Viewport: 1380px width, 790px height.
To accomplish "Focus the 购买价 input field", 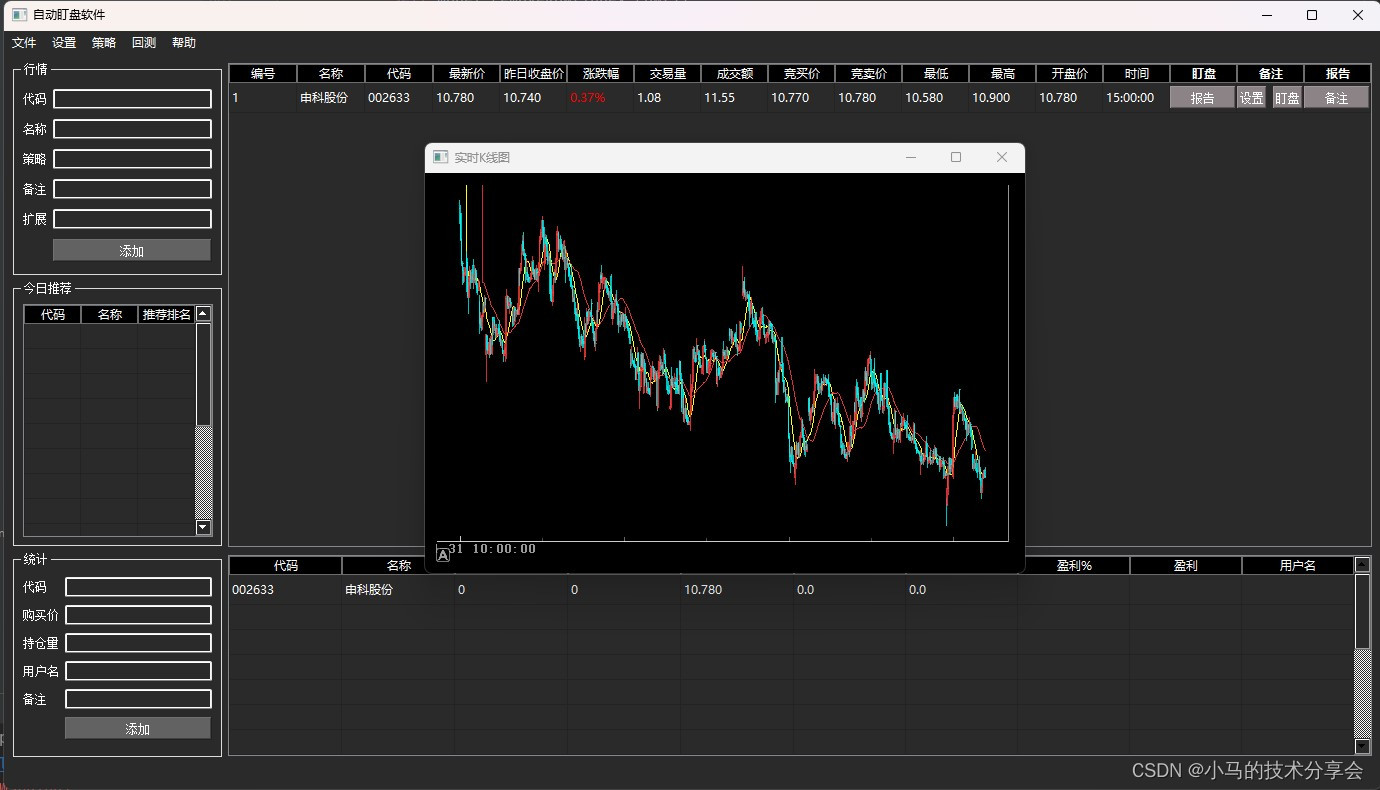I will click(139, 615).
